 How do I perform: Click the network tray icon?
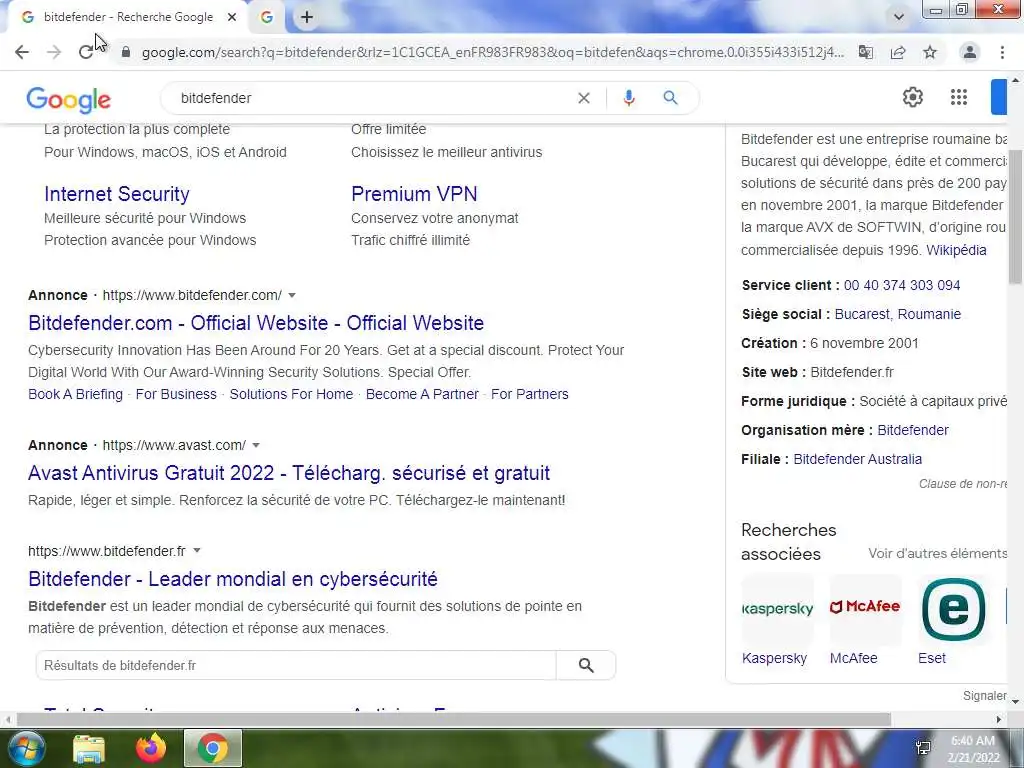923,748
